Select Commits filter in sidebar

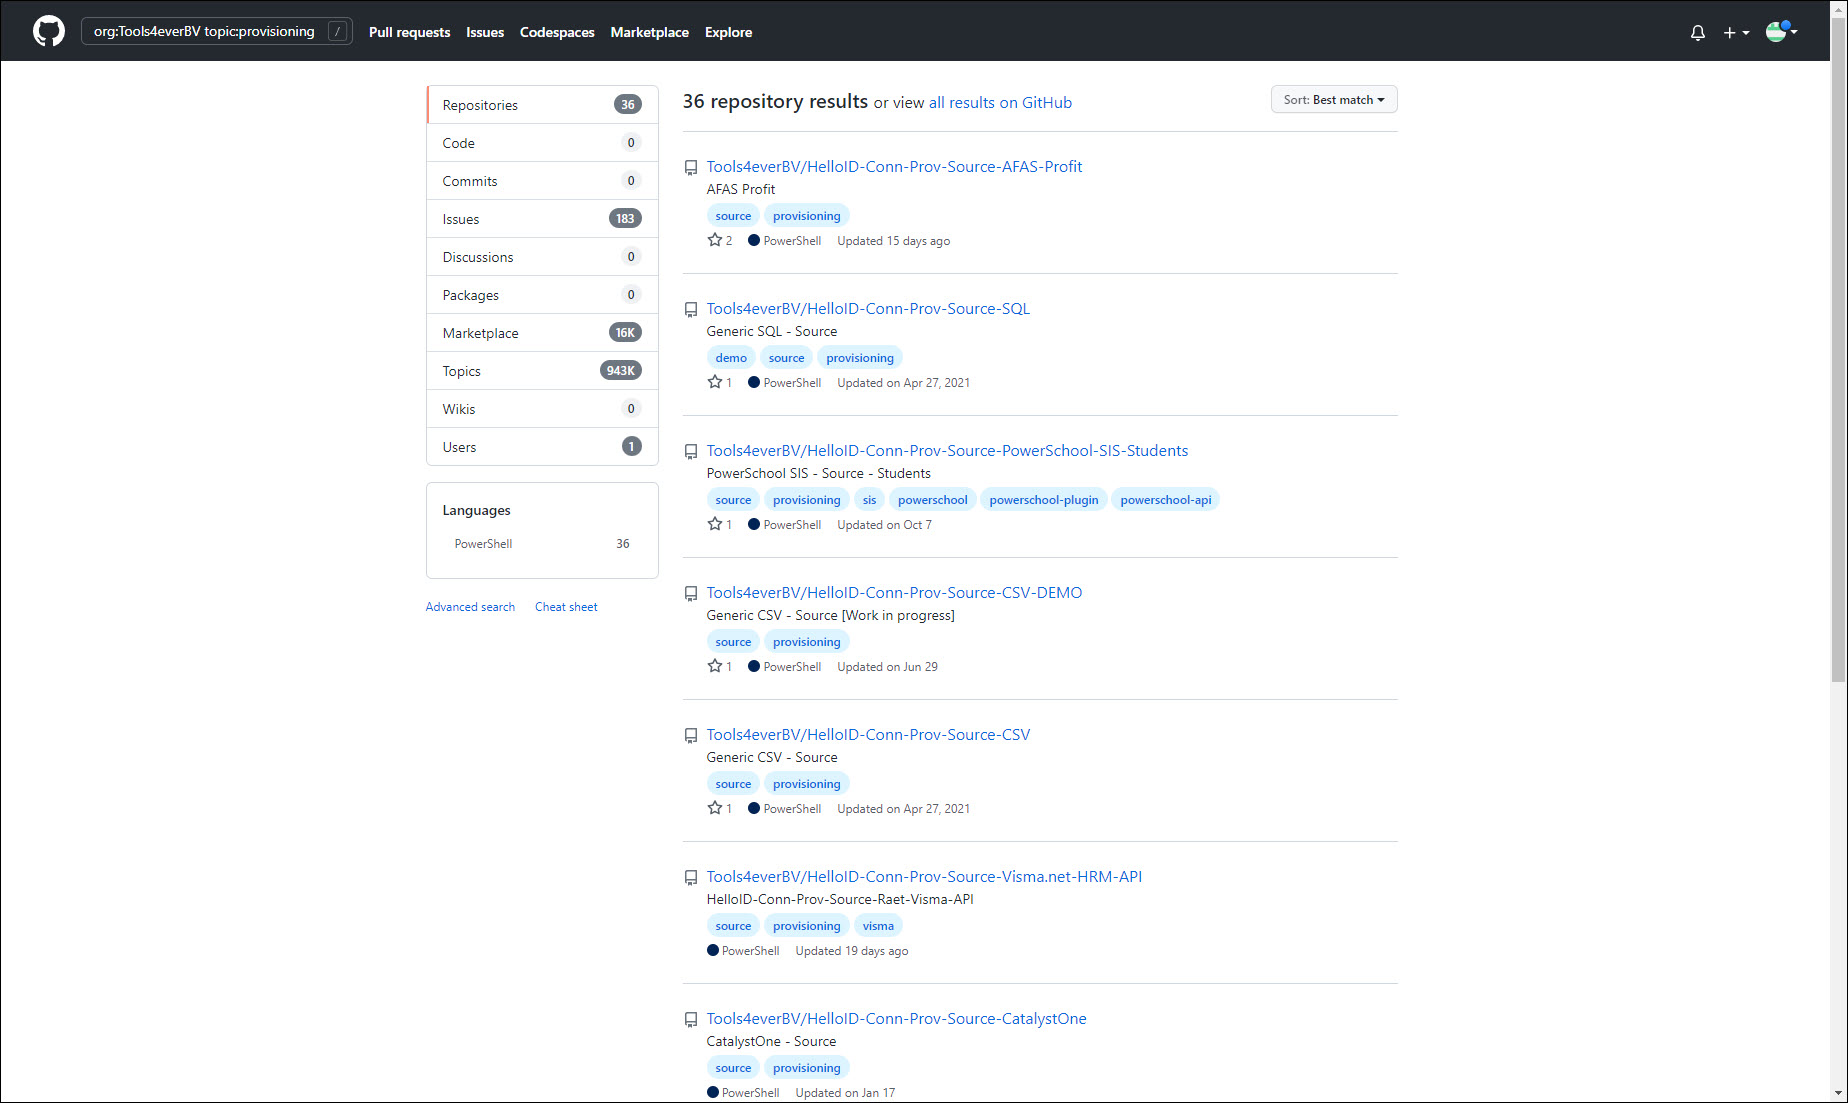[542, 181]
